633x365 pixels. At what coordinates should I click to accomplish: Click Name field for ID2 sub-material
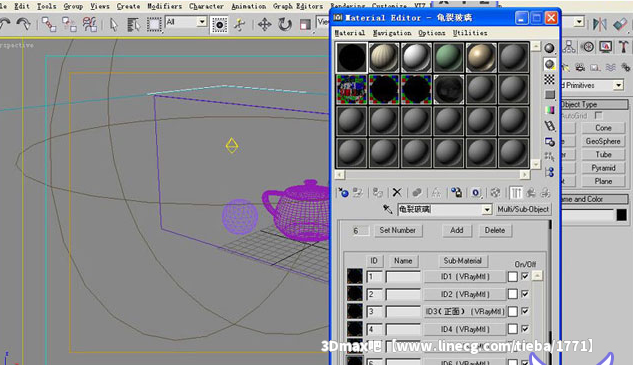pos(403,294)
